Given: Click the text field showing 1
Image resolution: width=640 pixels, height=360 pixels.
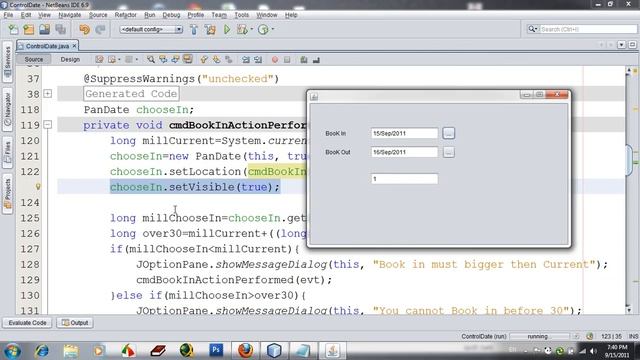Looking at the screenshot, I should (404, 179).
